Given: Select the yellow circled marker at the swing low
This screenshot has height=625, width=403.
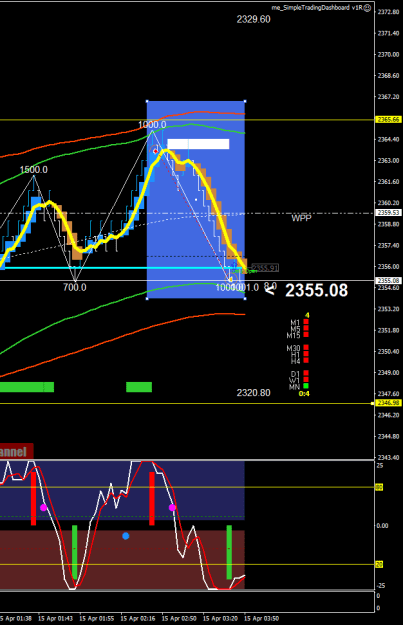Looking at the screenshot, I should tap(231, 279).
